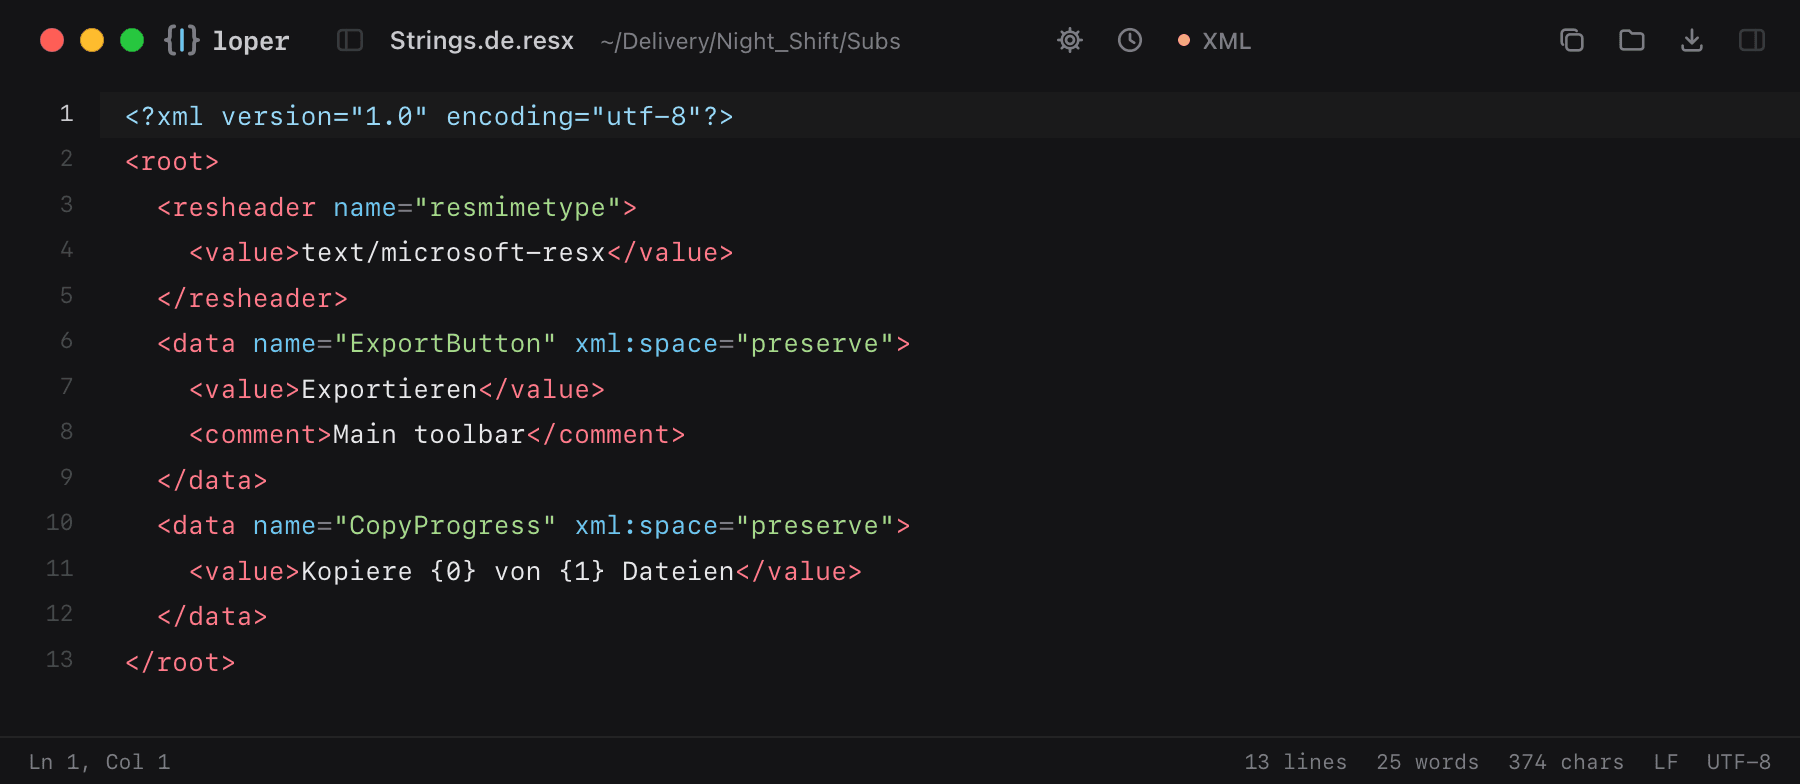Click the closing </root> tag
The image size is (1800, 784).
180,663
